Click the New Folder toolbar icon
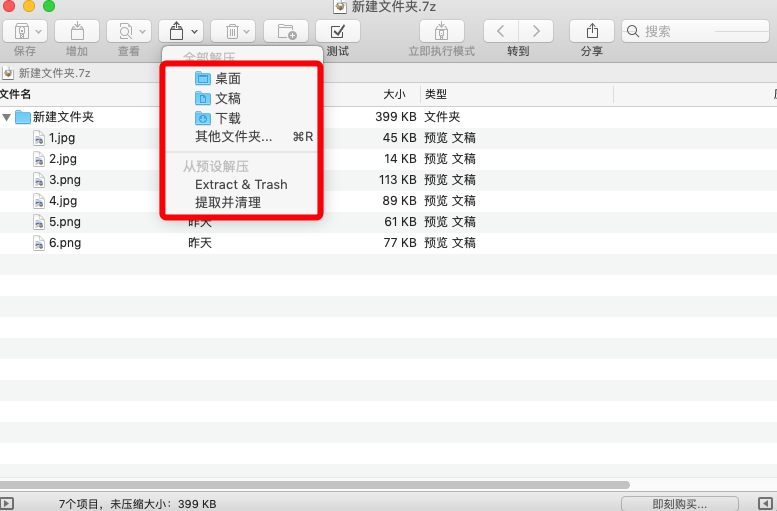This screenshot has width=777, height=511. tap(286, 31)
